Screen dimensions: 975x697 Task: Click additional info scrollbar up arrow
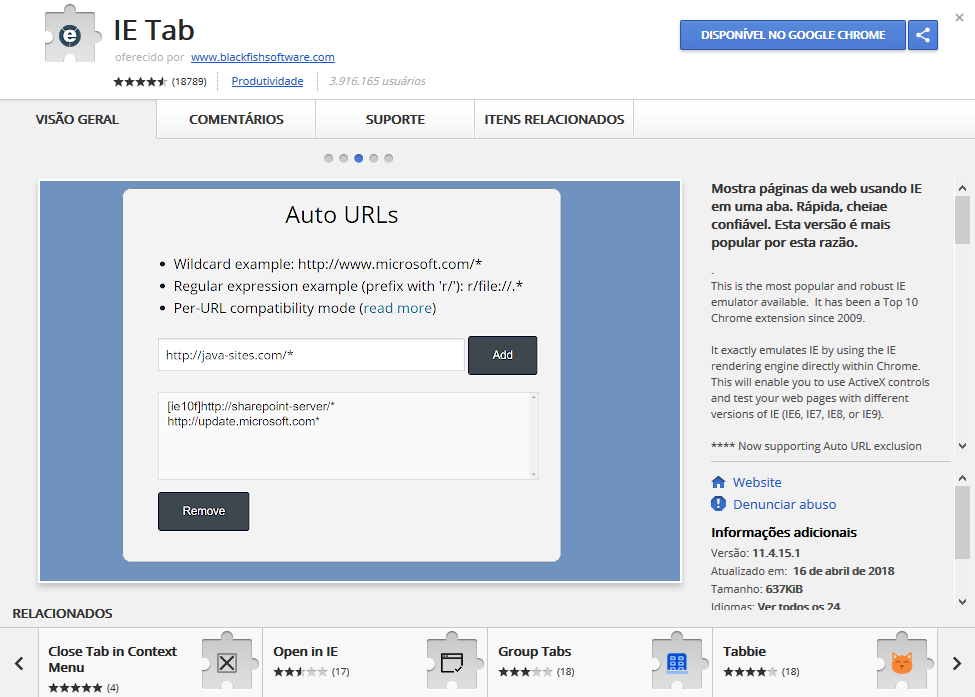pos(962,478)
